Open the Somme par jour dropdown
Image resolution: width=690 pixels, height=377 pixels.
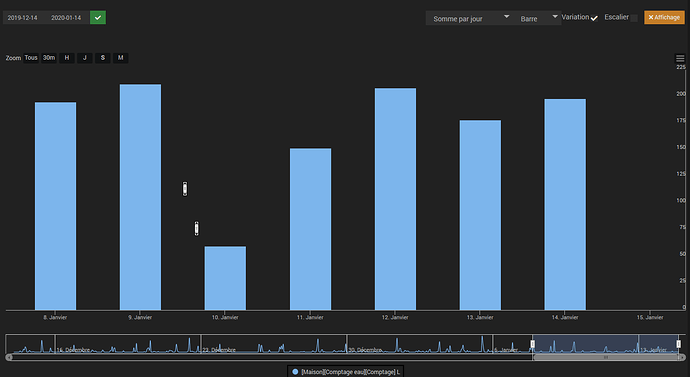click(x=470, y=18)
